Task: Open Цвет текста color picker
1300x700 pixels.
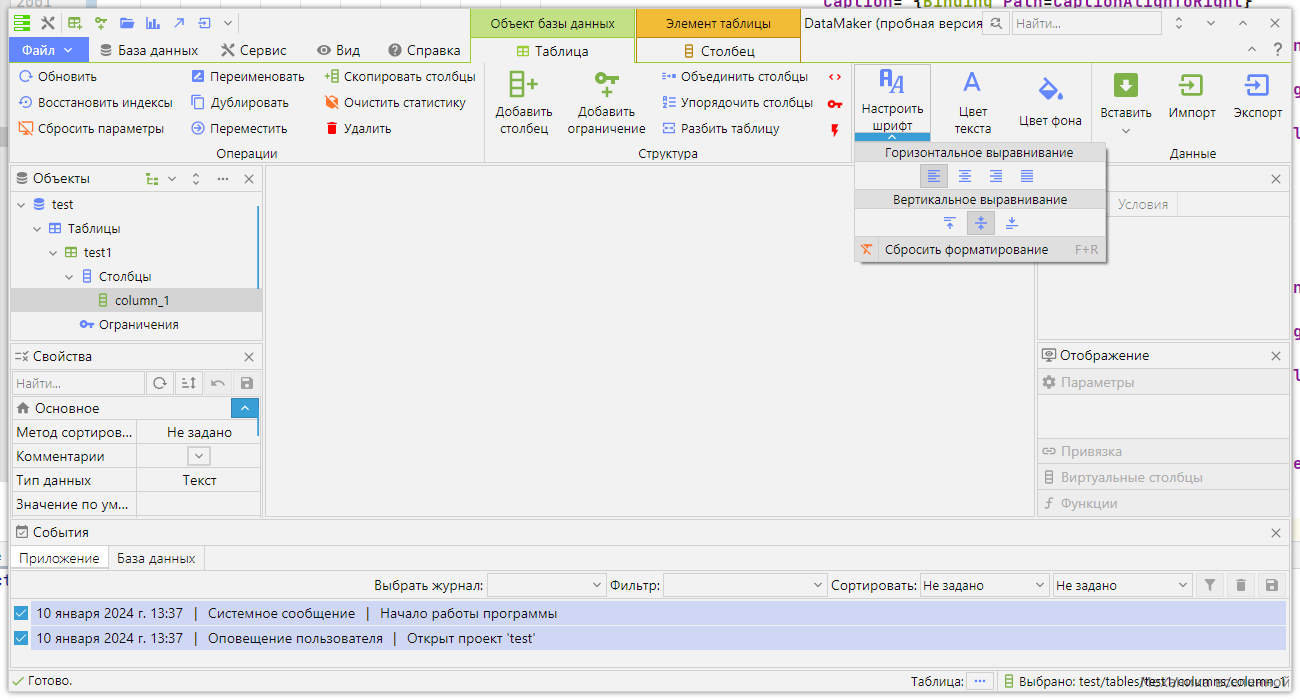Action: [x=972, y=102]
